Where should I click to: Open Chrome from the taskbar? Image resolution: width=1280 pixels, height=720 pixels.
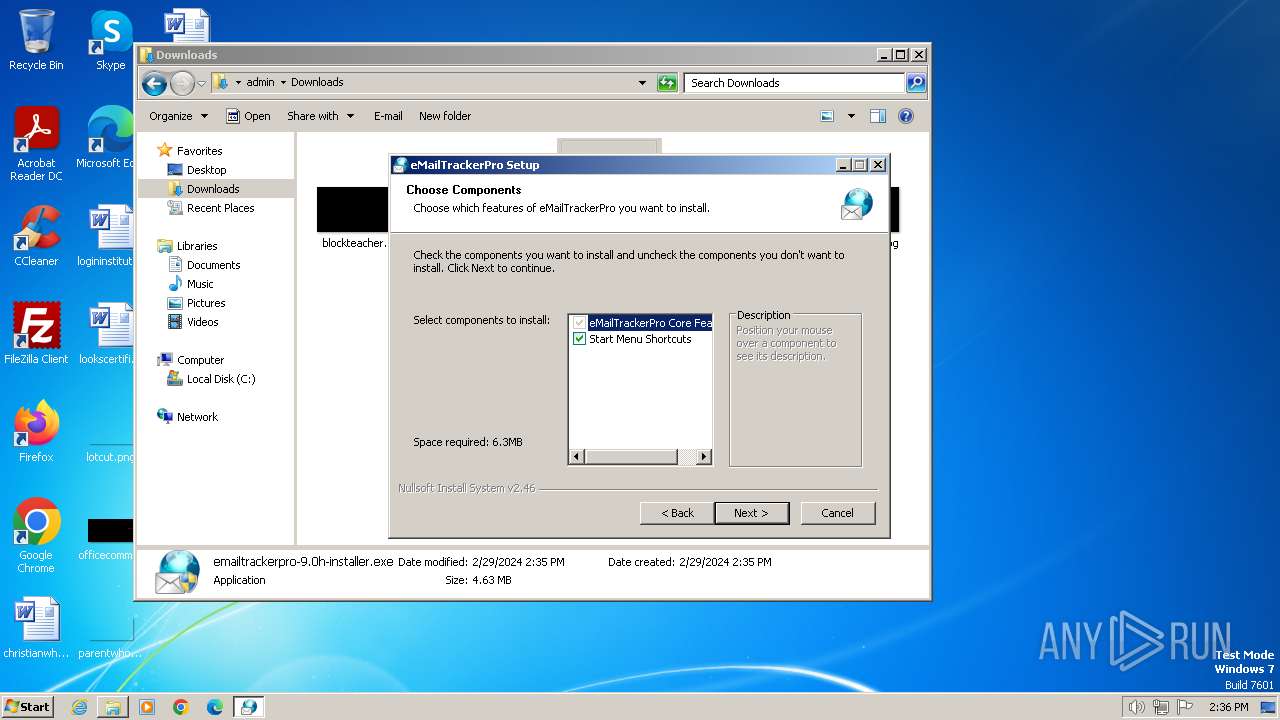181,707
